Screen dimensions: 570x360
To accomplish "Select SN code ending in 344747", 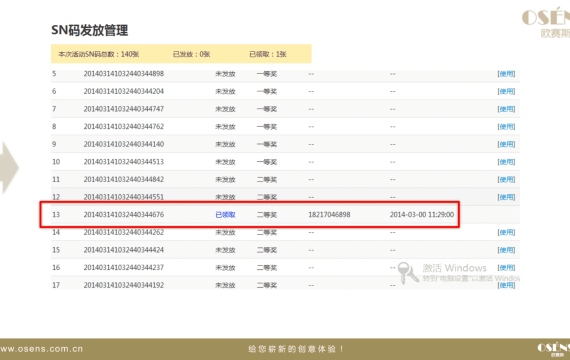I will click(124, 109).
